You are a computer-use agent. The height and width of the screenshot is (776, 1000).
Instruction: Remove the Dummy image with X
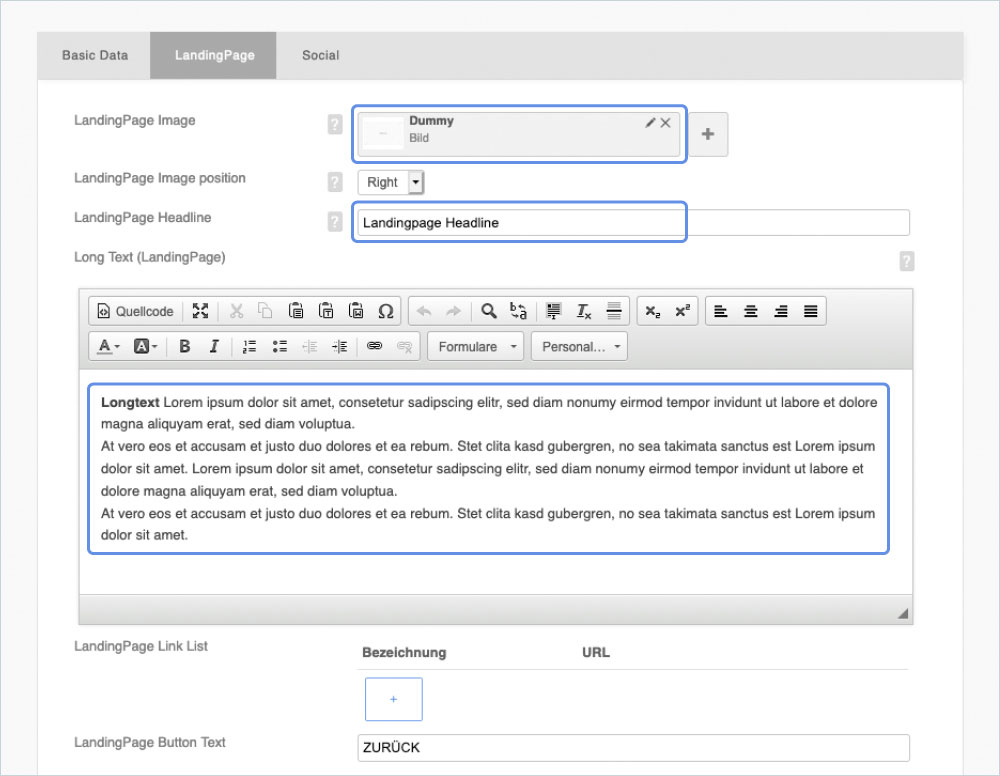pyautogui.click(x=665, y=122)
